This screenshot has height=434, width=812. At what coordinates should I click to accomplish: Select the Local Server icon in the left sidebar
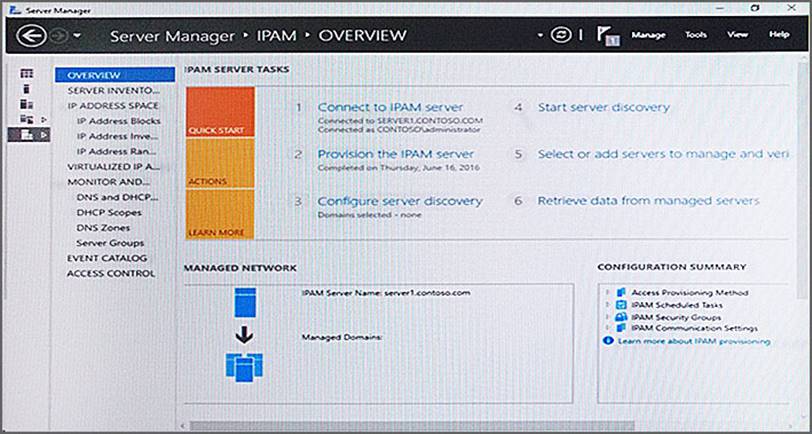tap(27, 89)
